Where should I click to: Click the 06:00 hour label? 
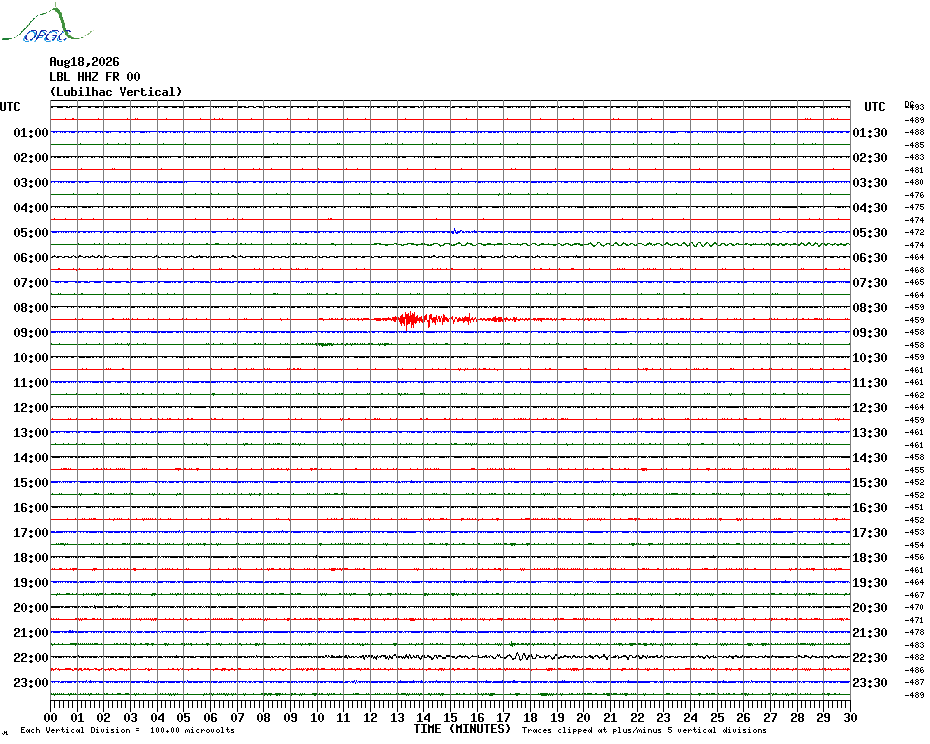pos(31,257)
